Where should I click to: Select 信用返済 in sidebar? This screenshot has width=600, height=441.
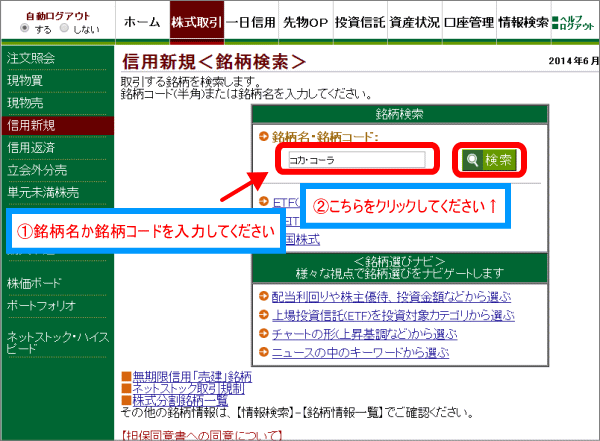tap(31, 147)
